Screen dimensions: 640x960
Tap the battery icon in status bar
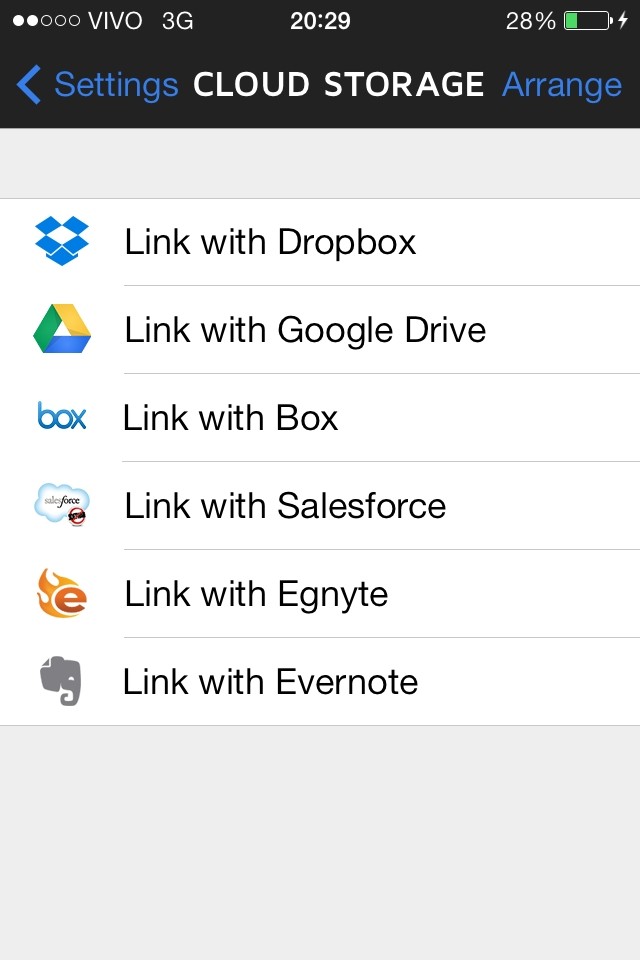pos(587,21)
